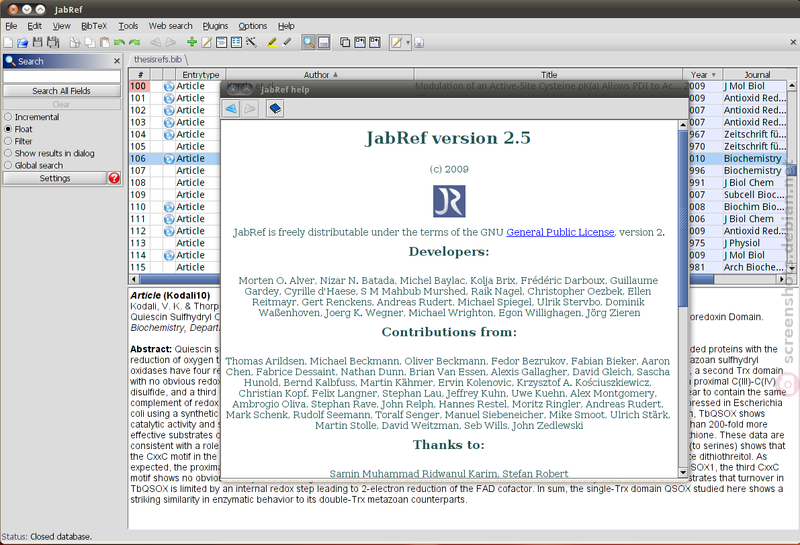Select the Global search option

tap(34, 165)
